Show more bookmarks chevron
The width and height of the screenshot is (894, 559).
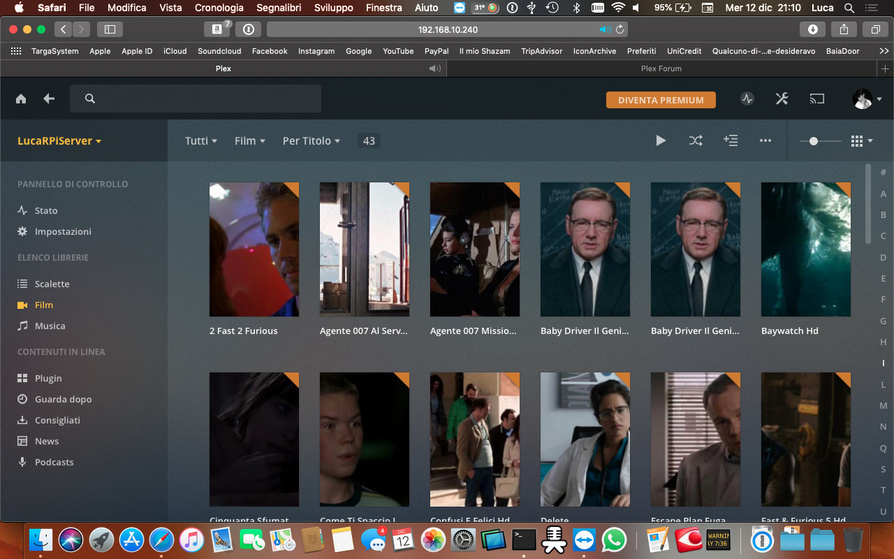tap(884, 51)
